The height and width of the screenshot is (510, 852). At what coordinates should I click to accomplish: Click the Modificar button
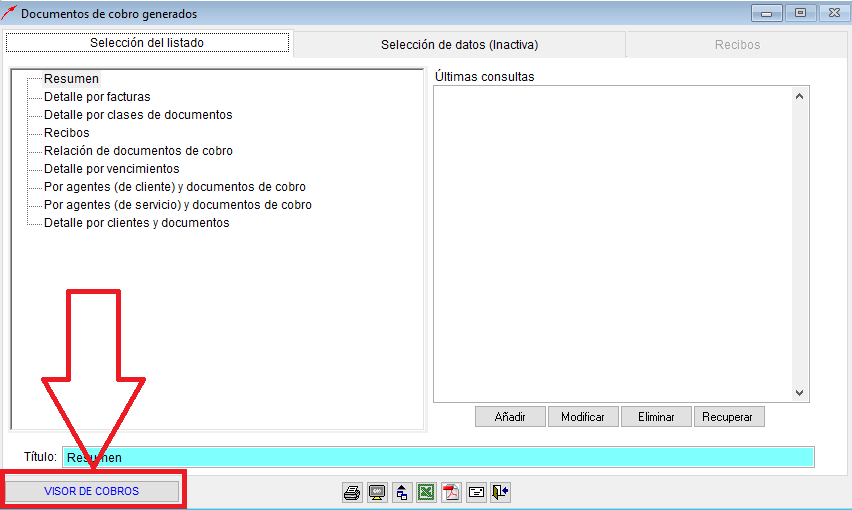(582, 417)
